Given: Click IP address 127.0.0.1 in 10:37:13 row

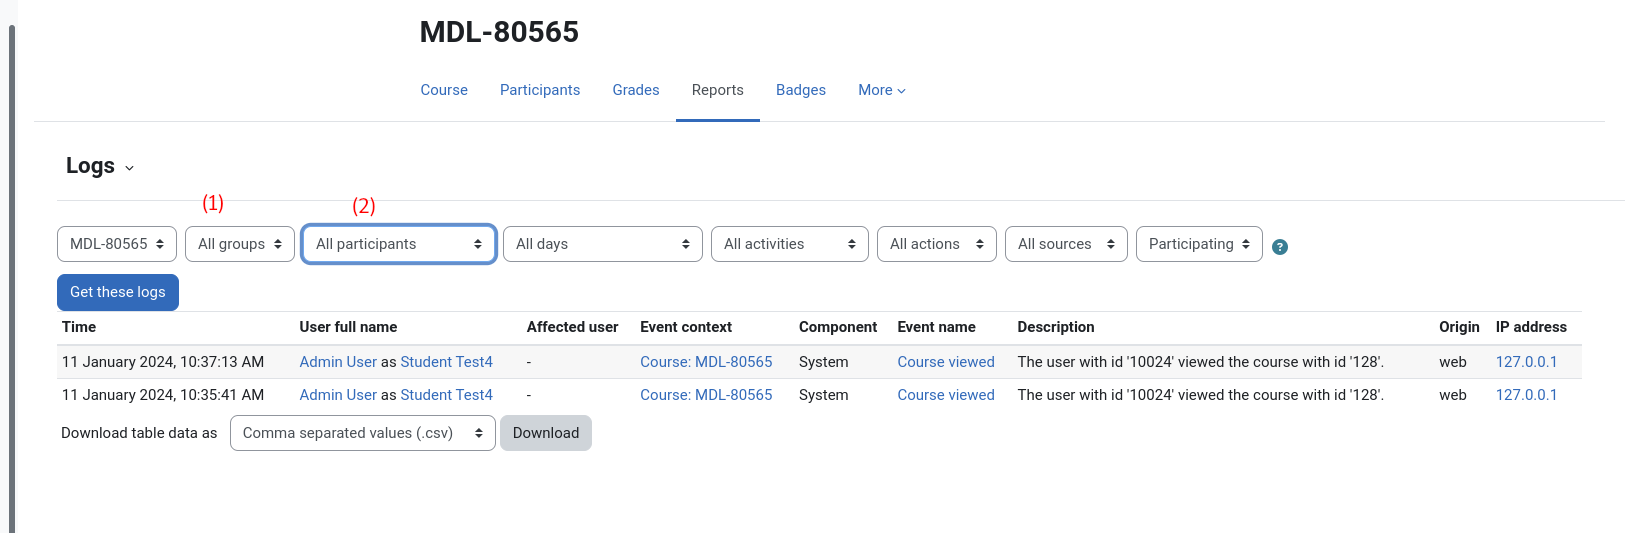Looking at the screenshot, I should [1526, 362].
